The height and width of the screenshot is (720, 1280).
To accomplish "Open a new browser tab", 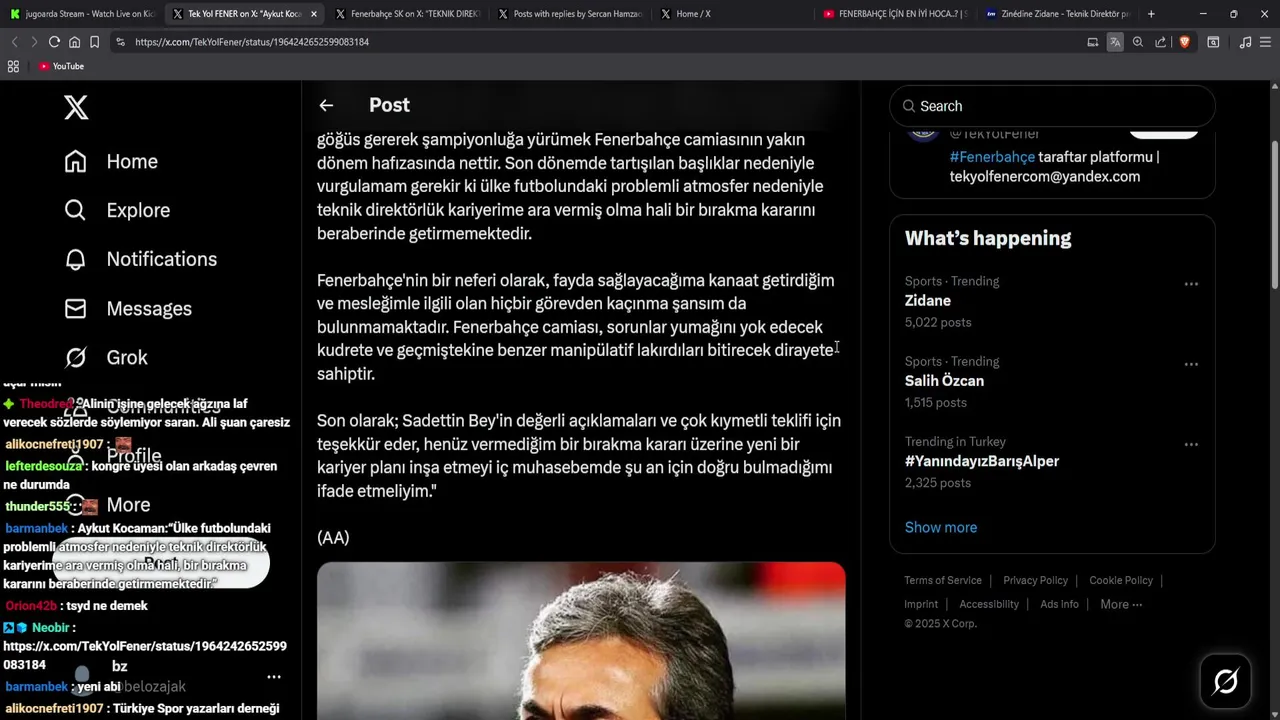I will point(1151,14).
